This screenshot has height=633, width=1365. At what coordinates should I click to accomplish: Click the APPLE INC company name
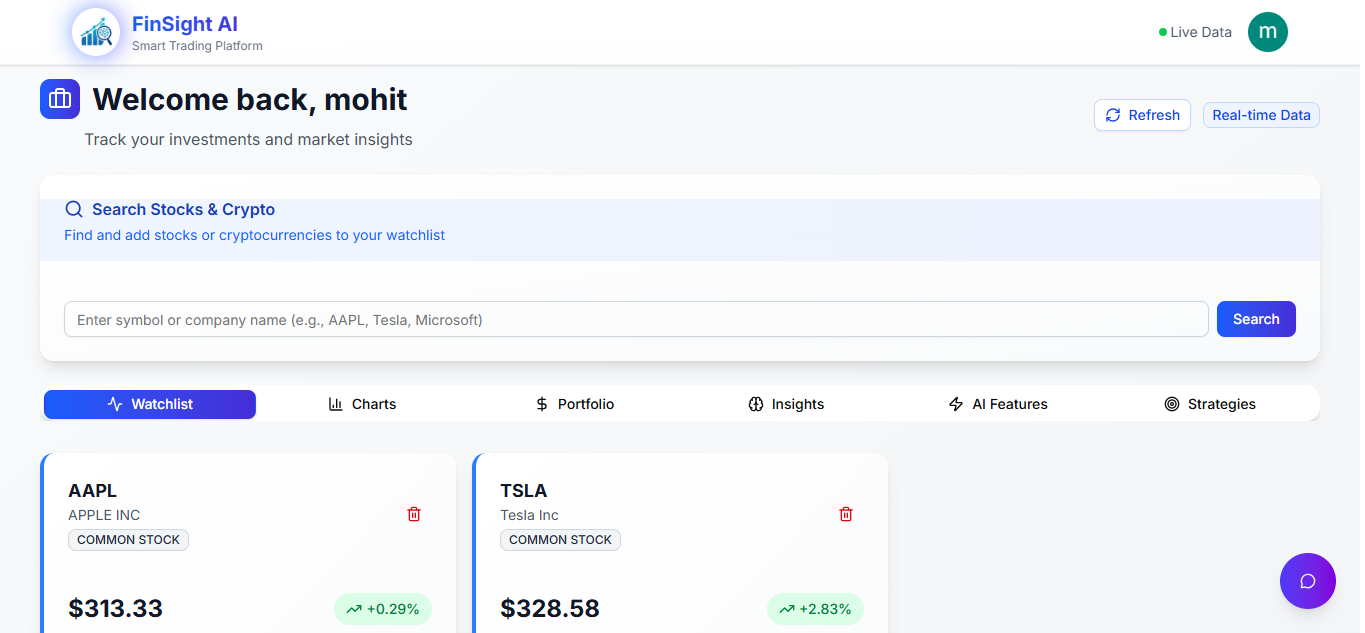(104, 515)
